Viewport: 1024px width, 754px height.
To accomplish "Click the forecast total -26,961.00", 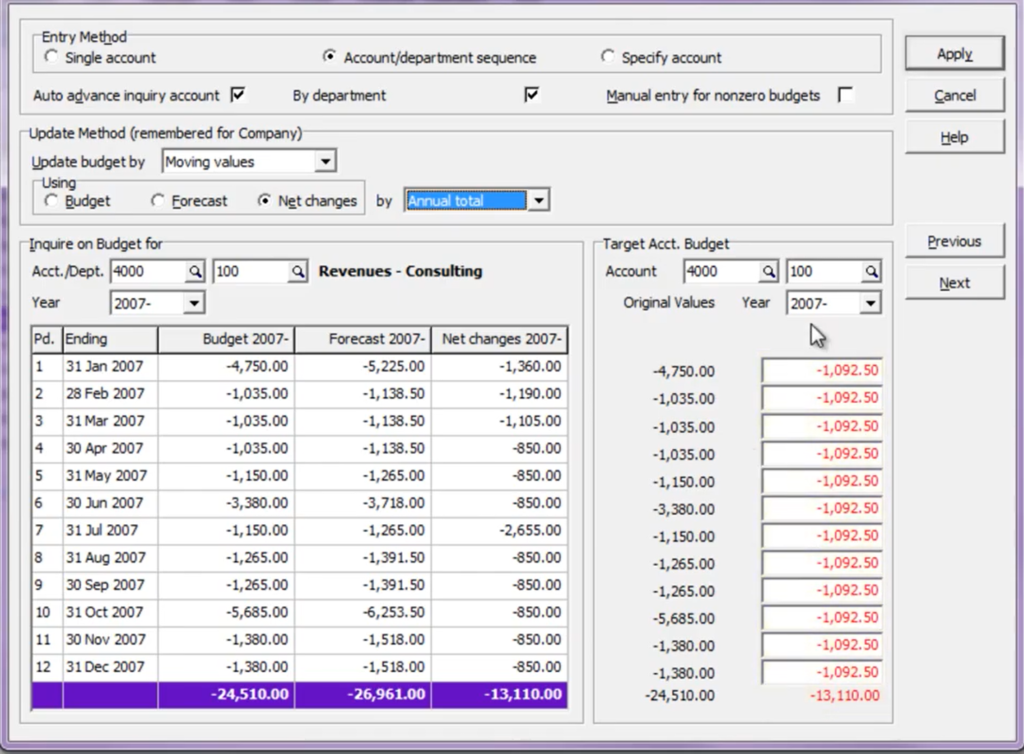I will tap(387, 695).
